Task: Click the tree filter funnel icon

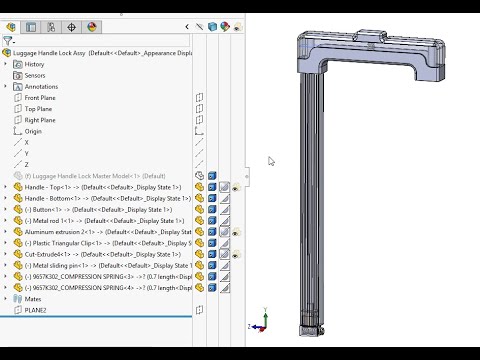Action: [8, 41]
